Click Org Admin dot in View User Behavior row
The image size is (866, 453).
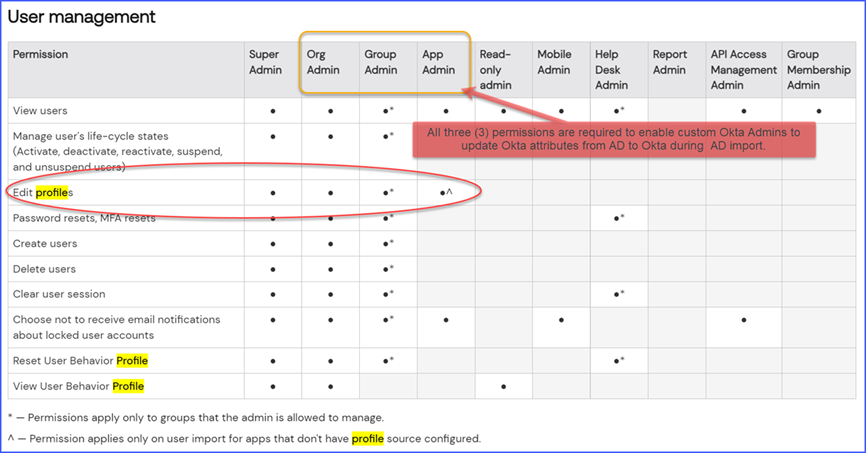[330, 387]
